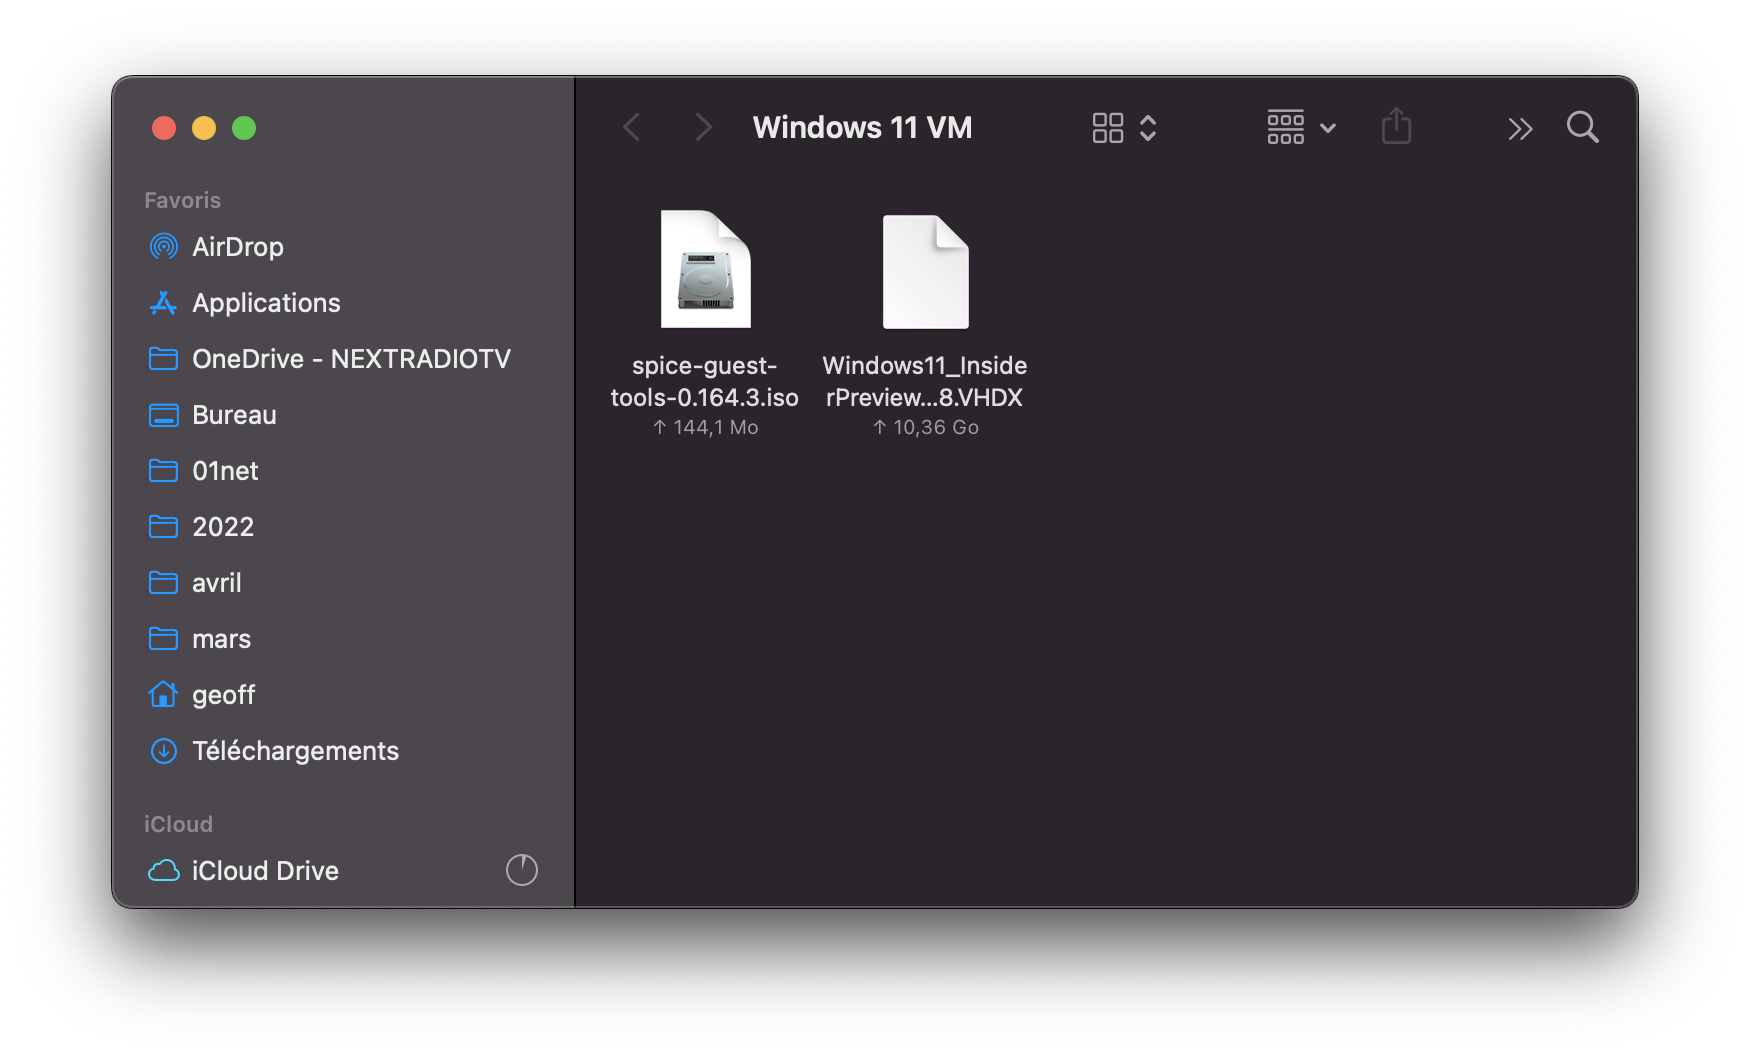
Task: Open the geoff home folder
Action: (343, 695)
